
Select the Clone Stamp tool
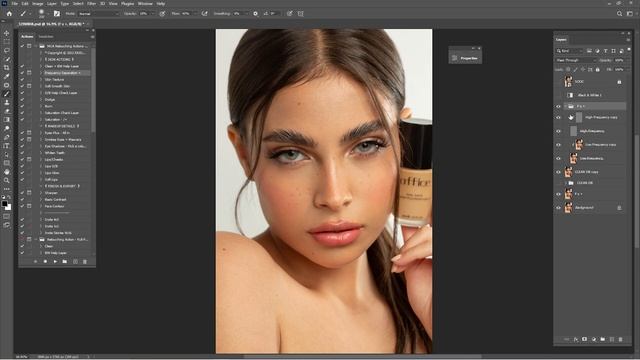tap(7, 102)
